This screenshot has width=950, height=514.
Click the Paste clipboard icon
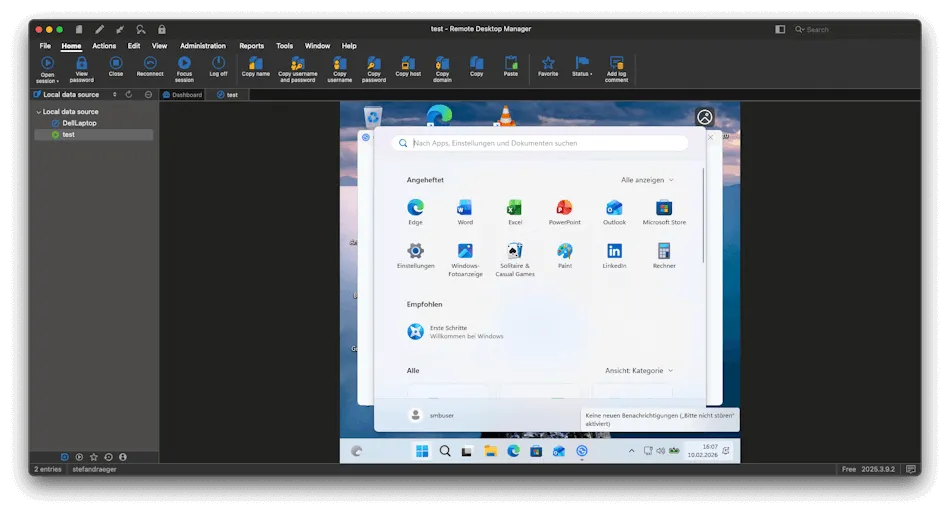tap(511, 62)
